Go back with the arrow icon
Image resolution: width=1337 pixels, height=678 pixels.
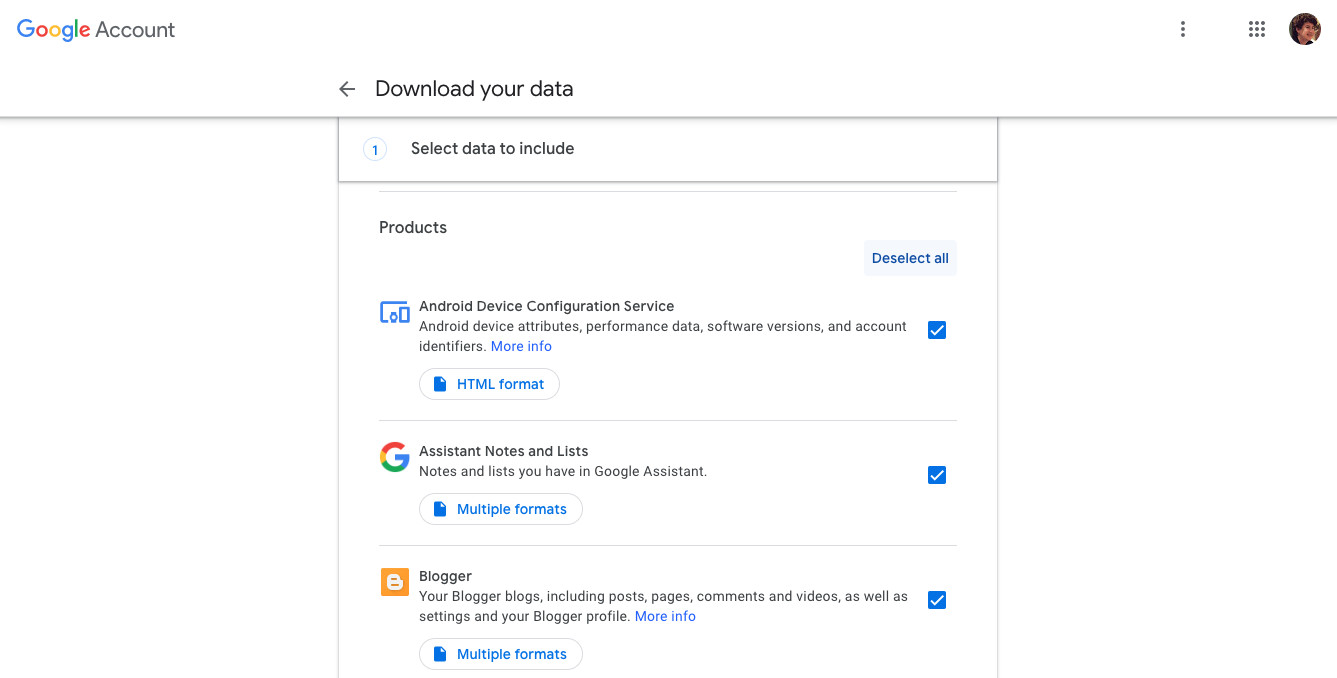tap(347, 89)
